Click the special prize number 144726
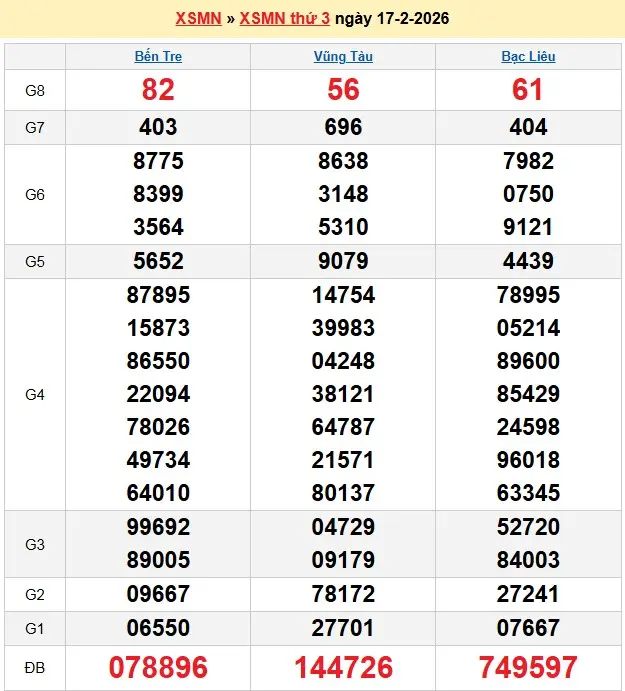This screenshot has width=625, height=691. click(343, 667)
